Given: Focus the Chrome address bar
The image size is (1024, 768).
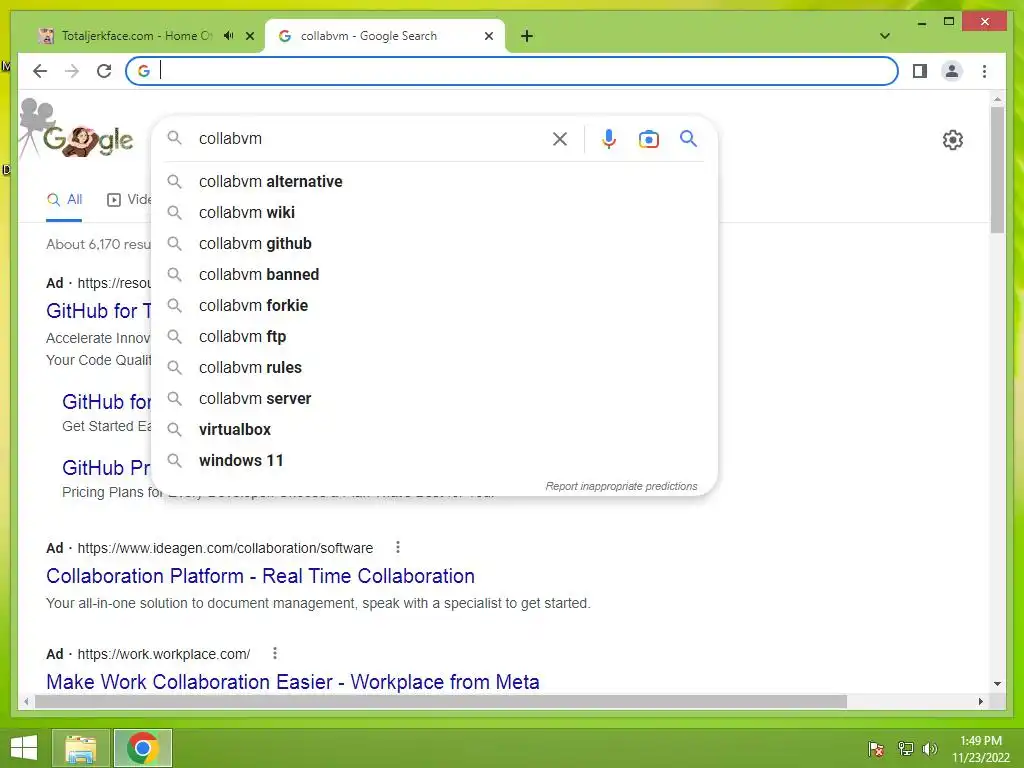Looking at the screenshot, I should 511,71.
